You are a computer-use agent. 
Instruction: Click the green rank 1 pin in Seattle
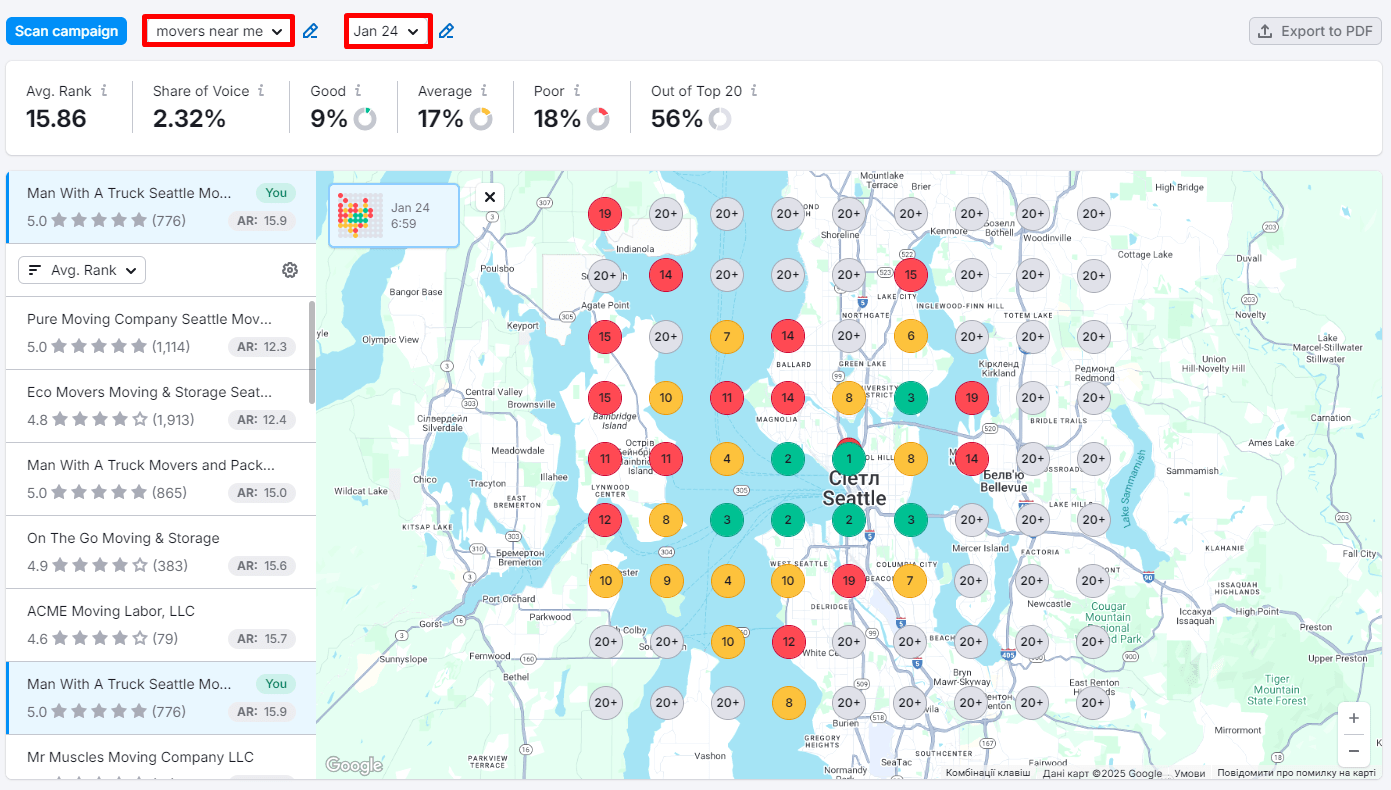tap(849, 459)
